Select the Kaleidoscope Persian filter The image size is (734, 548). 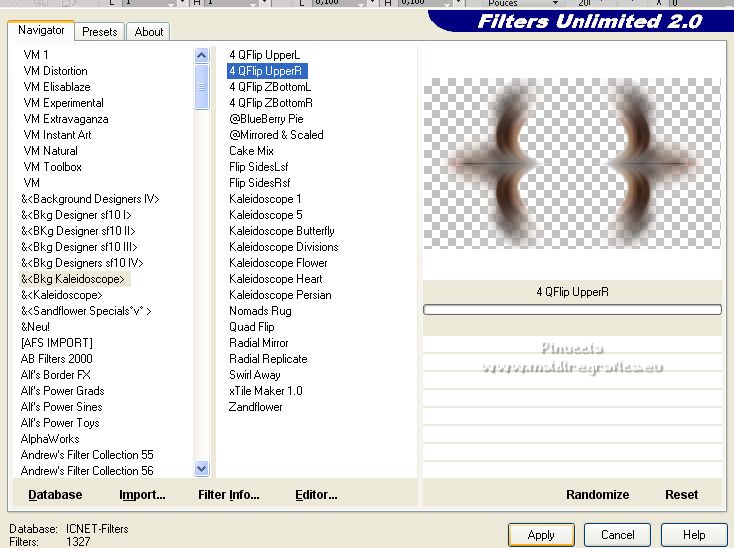(x=280, y=295)
